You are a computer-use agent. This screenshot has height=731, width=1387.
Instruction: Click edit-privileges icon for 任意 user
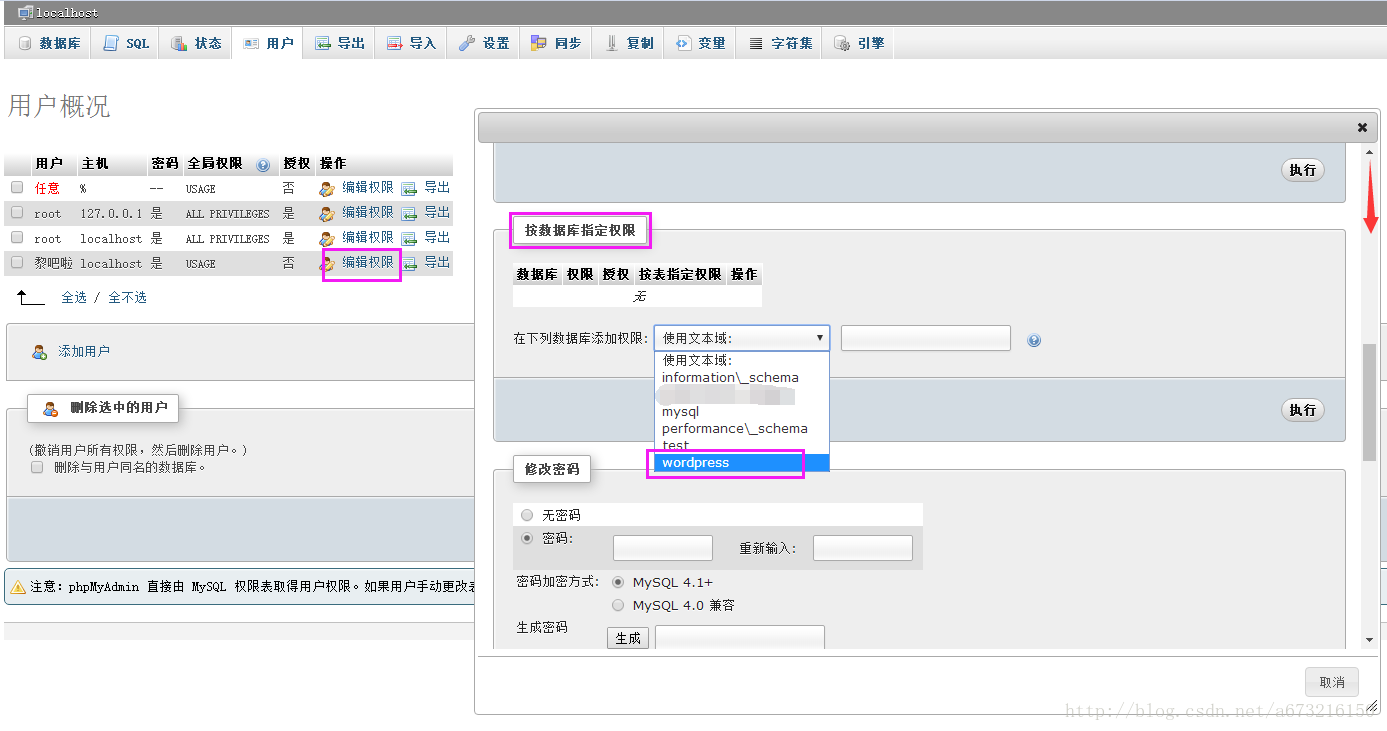[327, 188]
